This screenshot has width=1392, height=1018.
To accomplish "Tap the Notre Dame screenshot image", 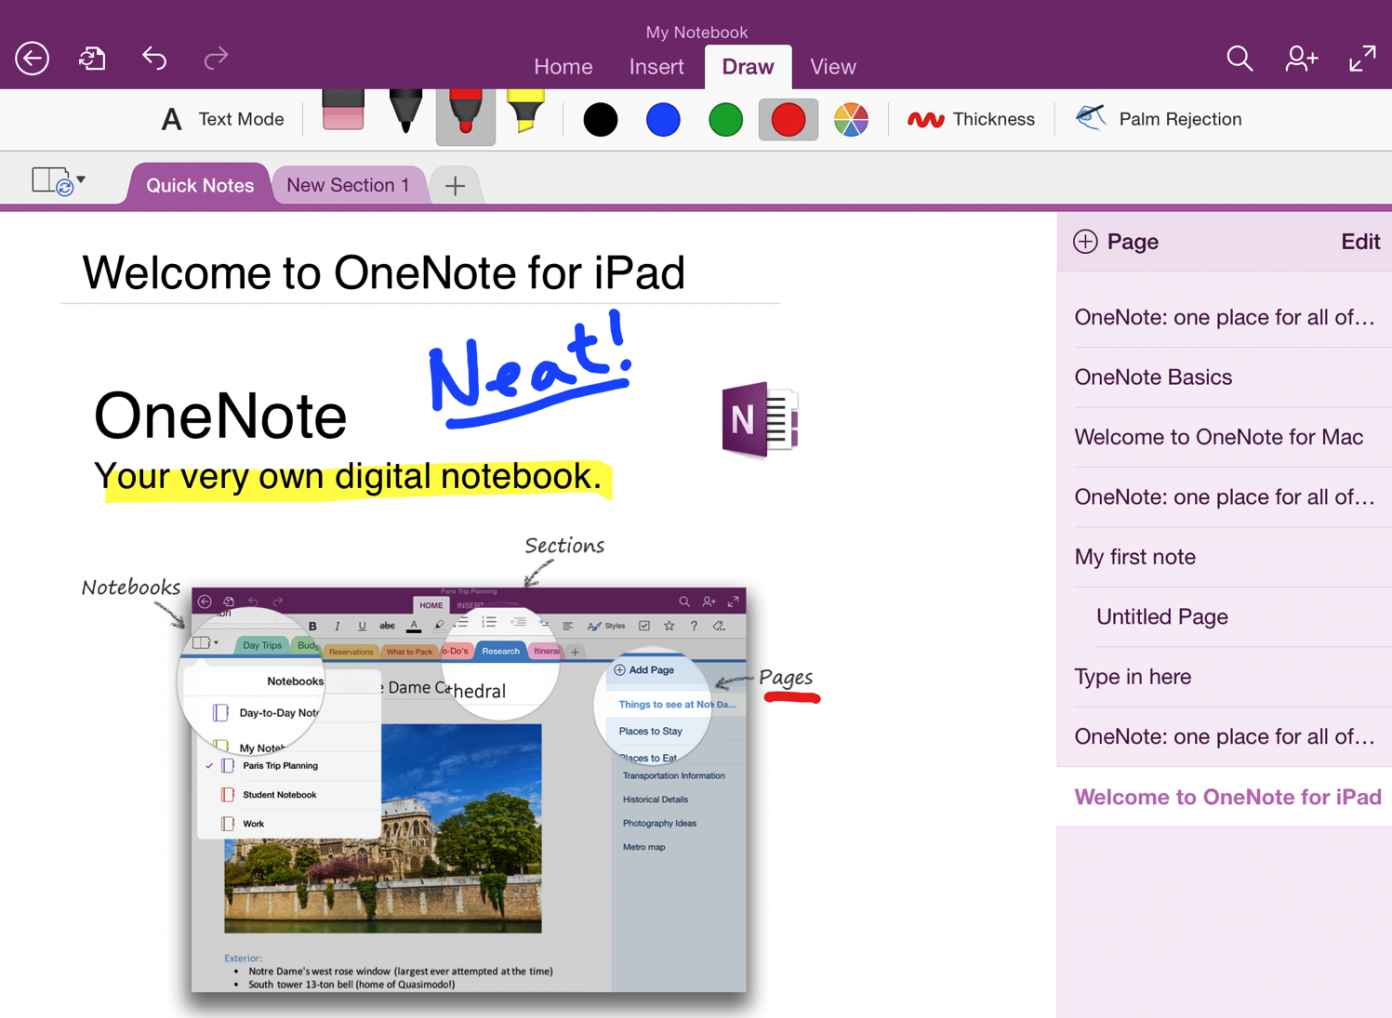I will pos(468,789).
